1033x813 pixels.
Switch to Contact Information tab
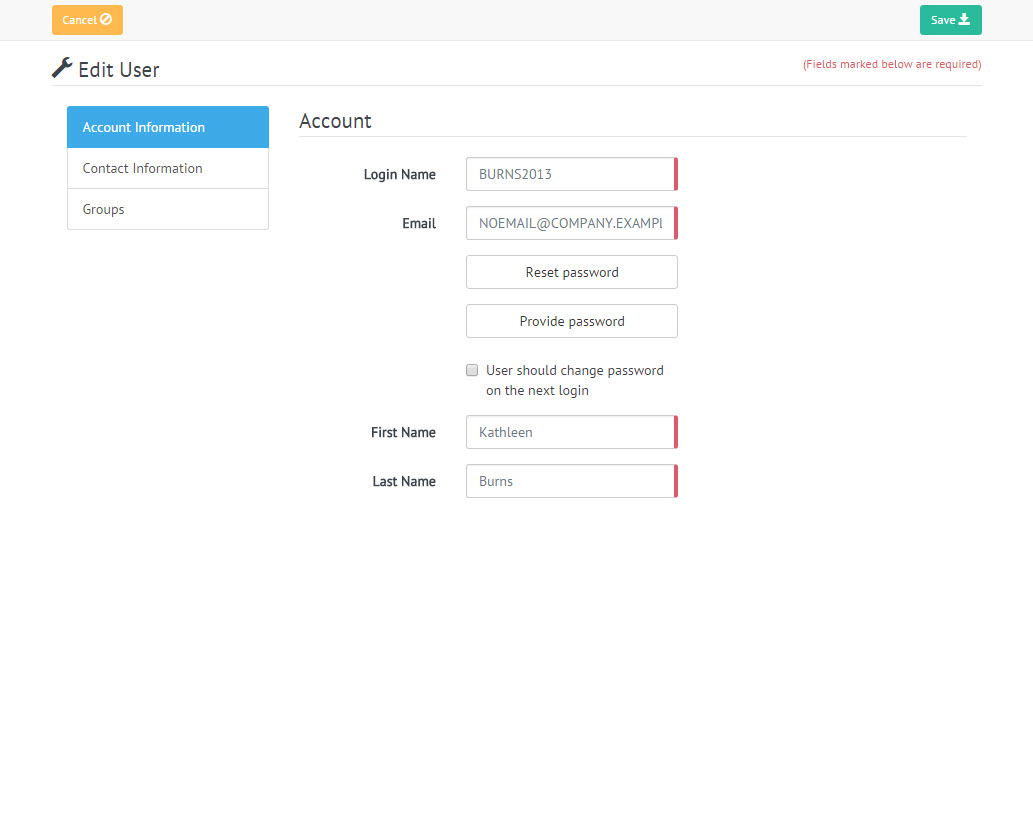pos(168,169)
